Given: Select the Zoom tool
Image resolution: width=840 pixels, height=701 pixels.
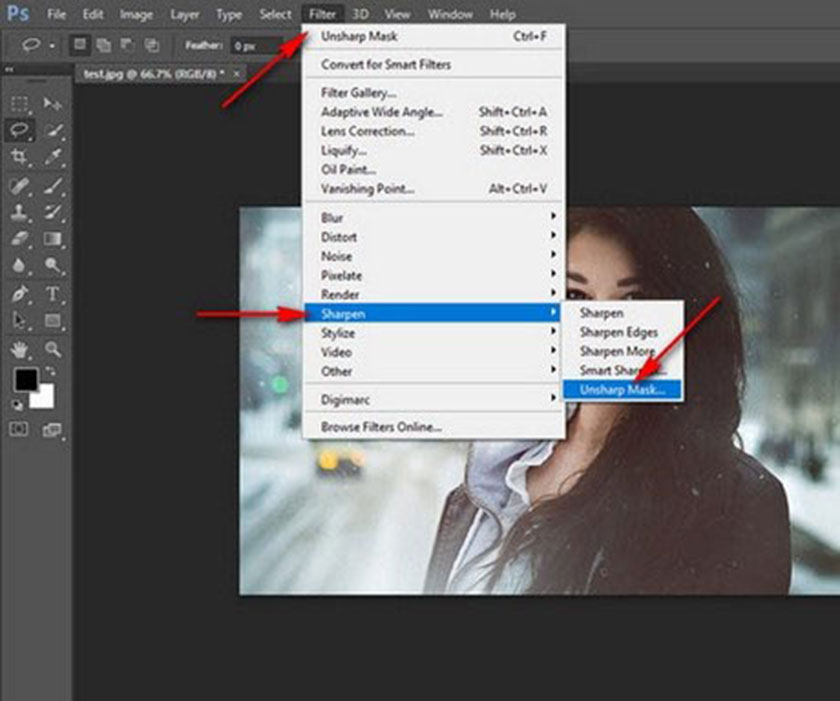Looking at the screenshot, I should tap(52, 350).
